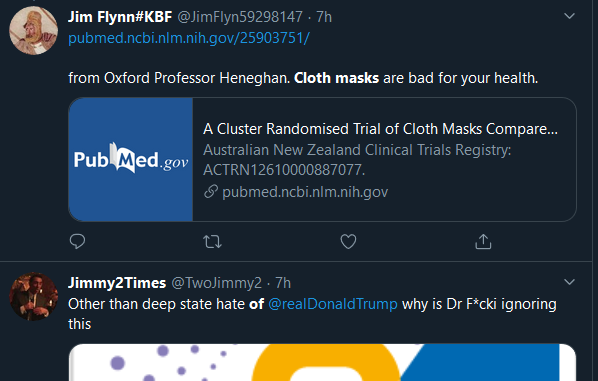This screenshot has width=598, height=381.
Task: Open the pubmed.ncbi.nlm.nih.gov/25903751/ link
Action: click(189, 38)
